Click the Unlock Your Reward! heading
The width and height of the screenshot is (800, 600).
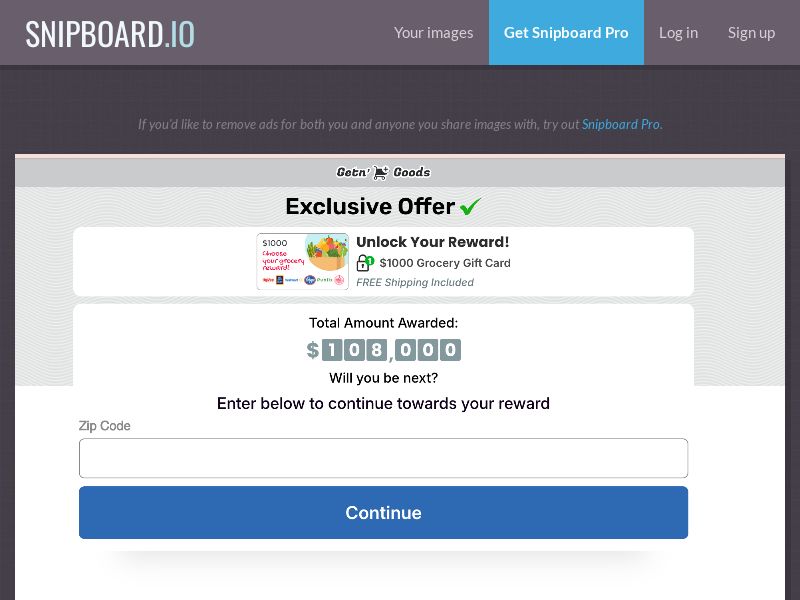[x=434, y=242]
